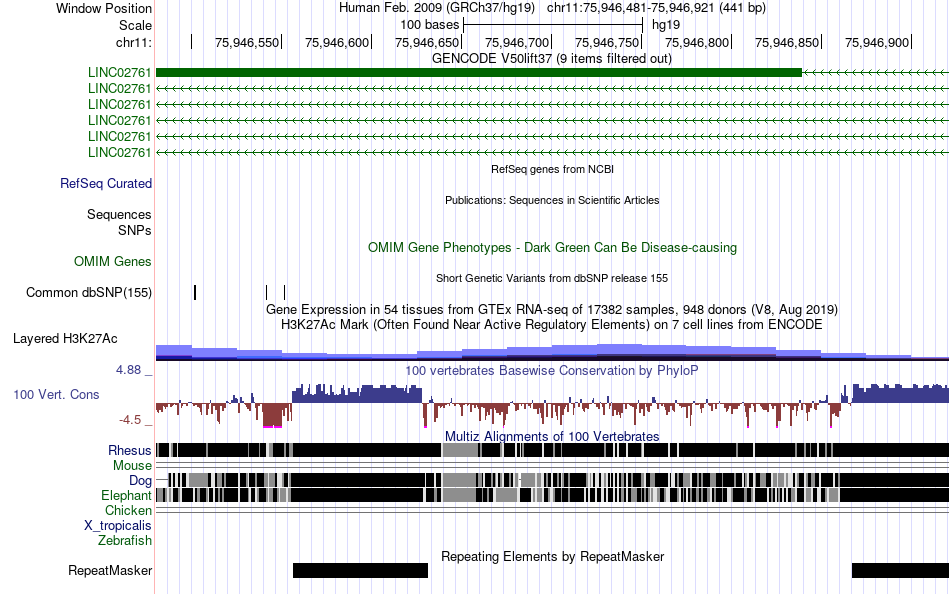
Task: Click the Layered H3K27Ac label
Action: pyautogui.click(x=65, y=339)
